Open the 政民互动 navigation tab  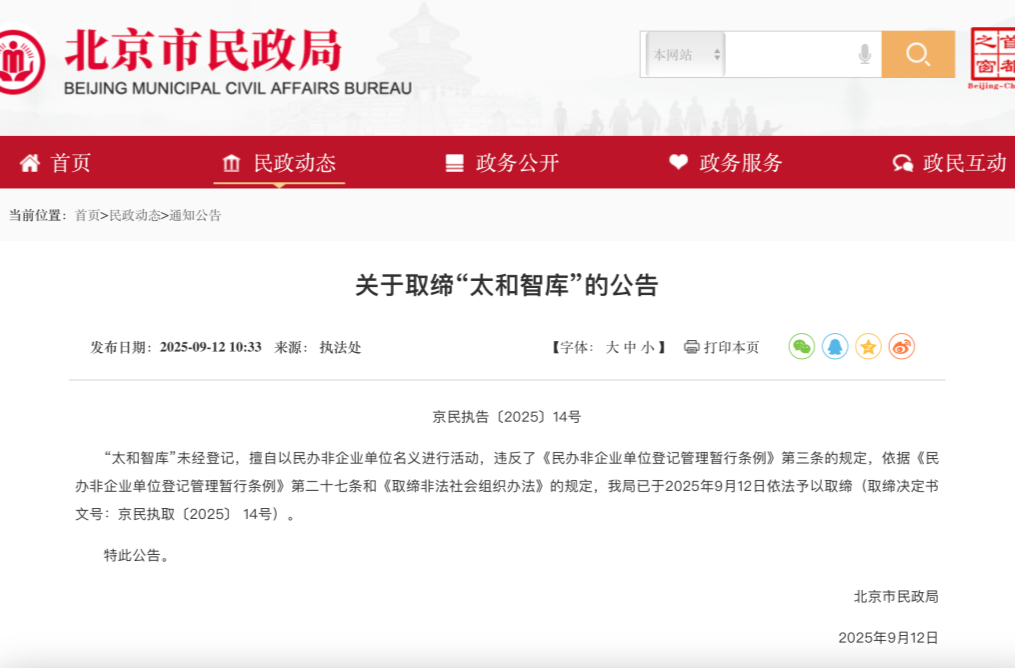[965, 162]
